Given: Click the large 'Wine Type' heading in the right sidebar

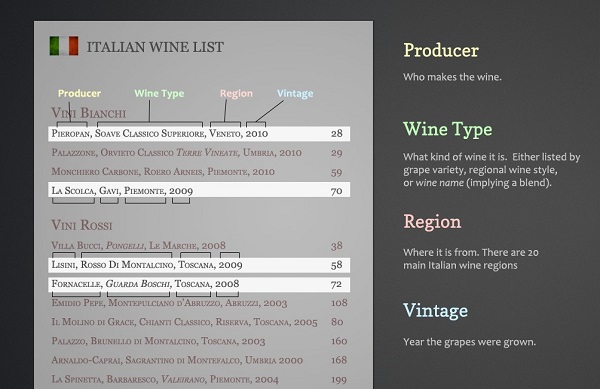Looking at the screenshot, I should tap(448, 129).
